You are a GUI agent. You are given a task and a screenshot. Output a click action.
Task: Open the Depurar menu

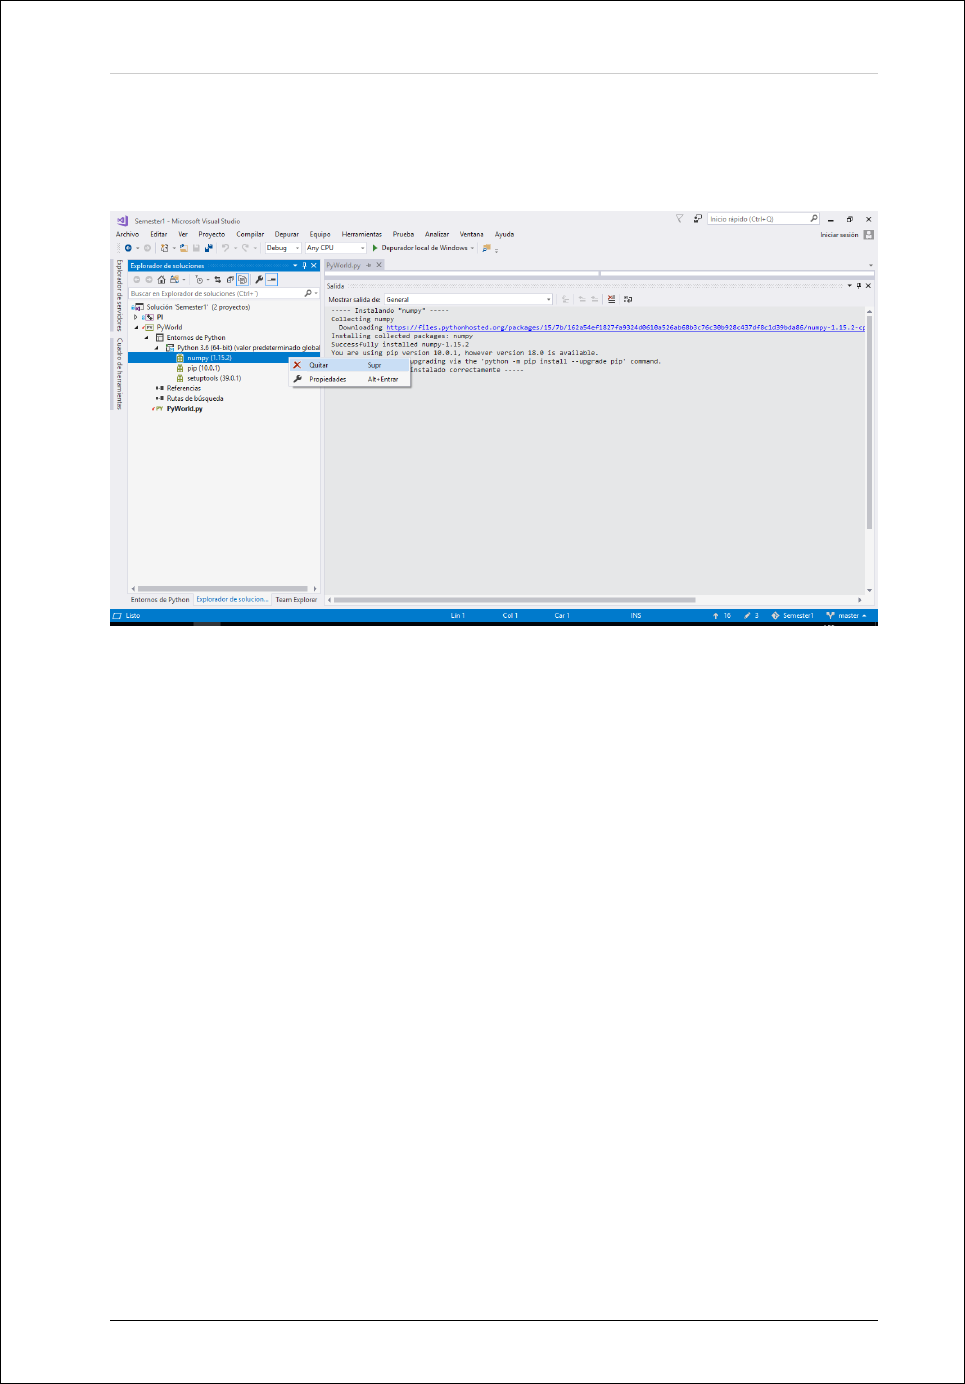click(287, 234)
